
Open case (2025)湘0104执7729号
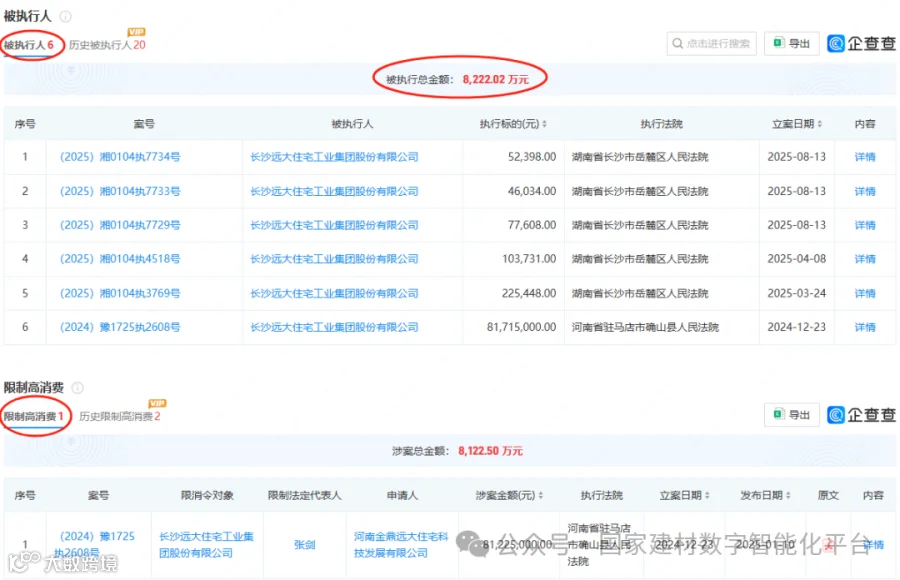(x=120, y=225)
